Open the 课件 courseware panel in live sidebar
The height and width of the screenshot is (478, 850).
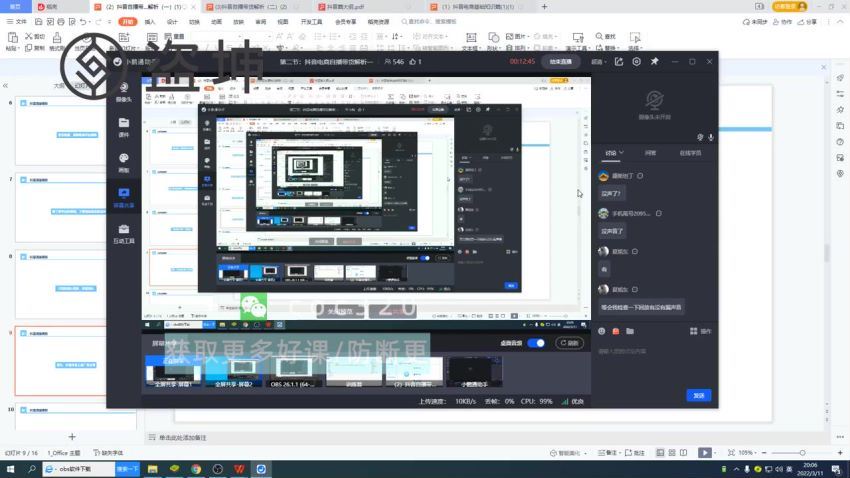pos(124,127)
